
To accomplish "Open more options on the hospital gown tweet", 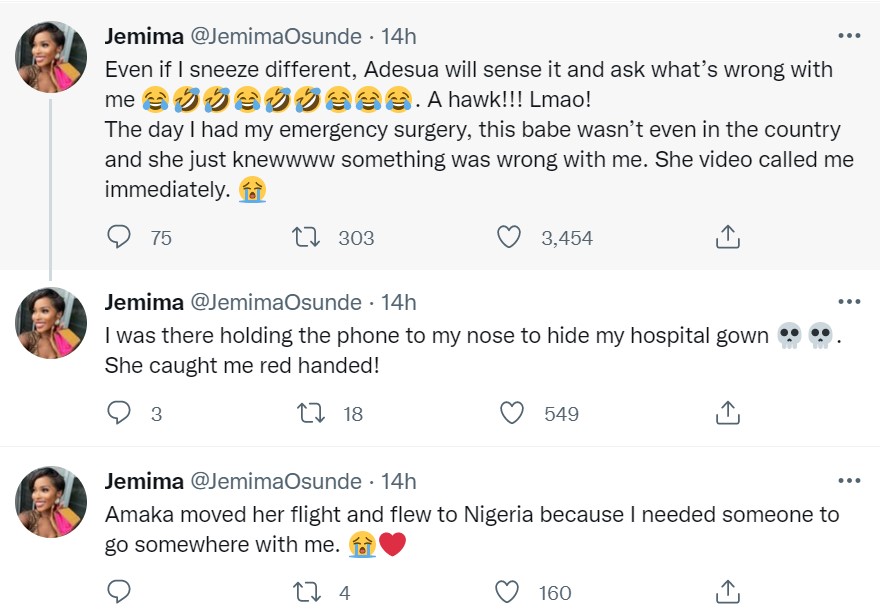I will pyautogui.click(x=849, y=301).
